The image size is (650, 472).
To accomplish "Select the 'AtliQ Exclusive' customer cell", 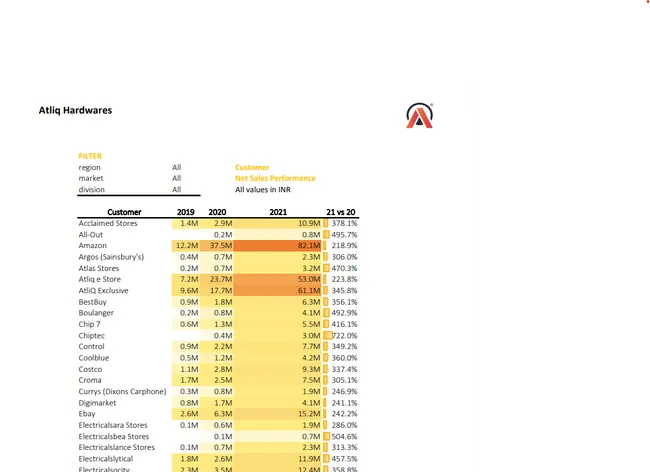I will point(103,290).
